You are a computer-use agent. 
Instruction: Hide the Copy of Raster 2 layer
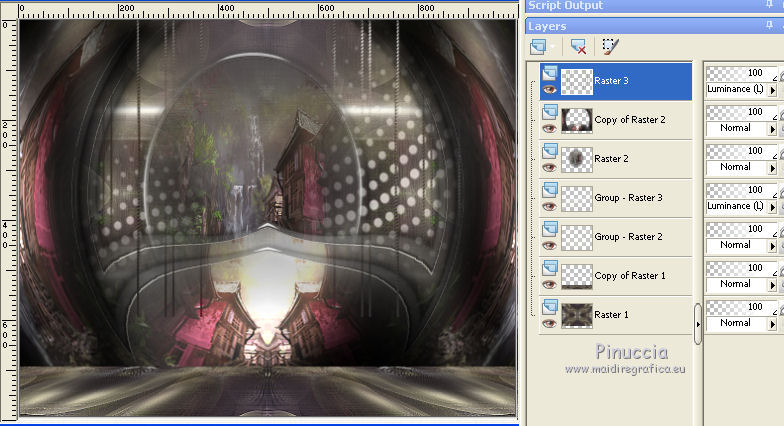(550, 128)
